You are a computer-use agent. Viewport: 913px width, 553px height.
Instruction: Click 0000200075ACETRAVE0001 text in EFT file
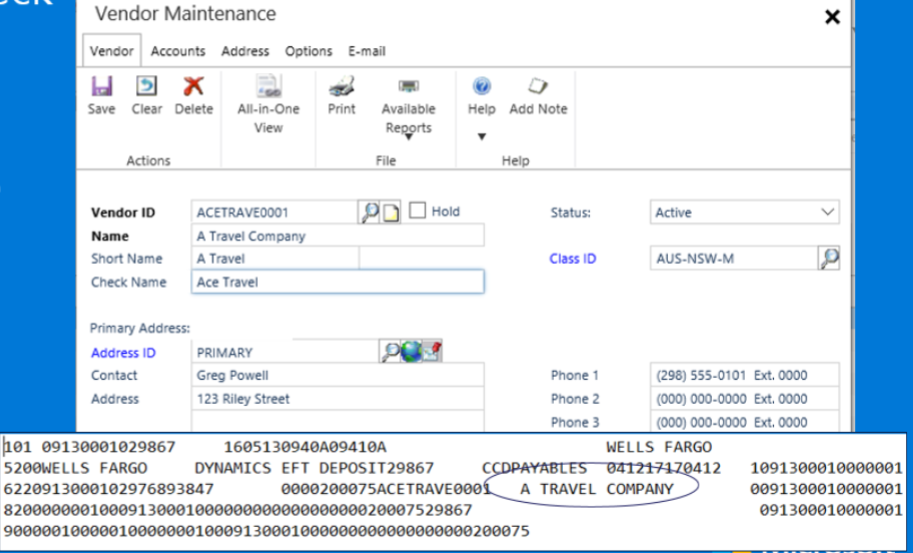point(386,489)
